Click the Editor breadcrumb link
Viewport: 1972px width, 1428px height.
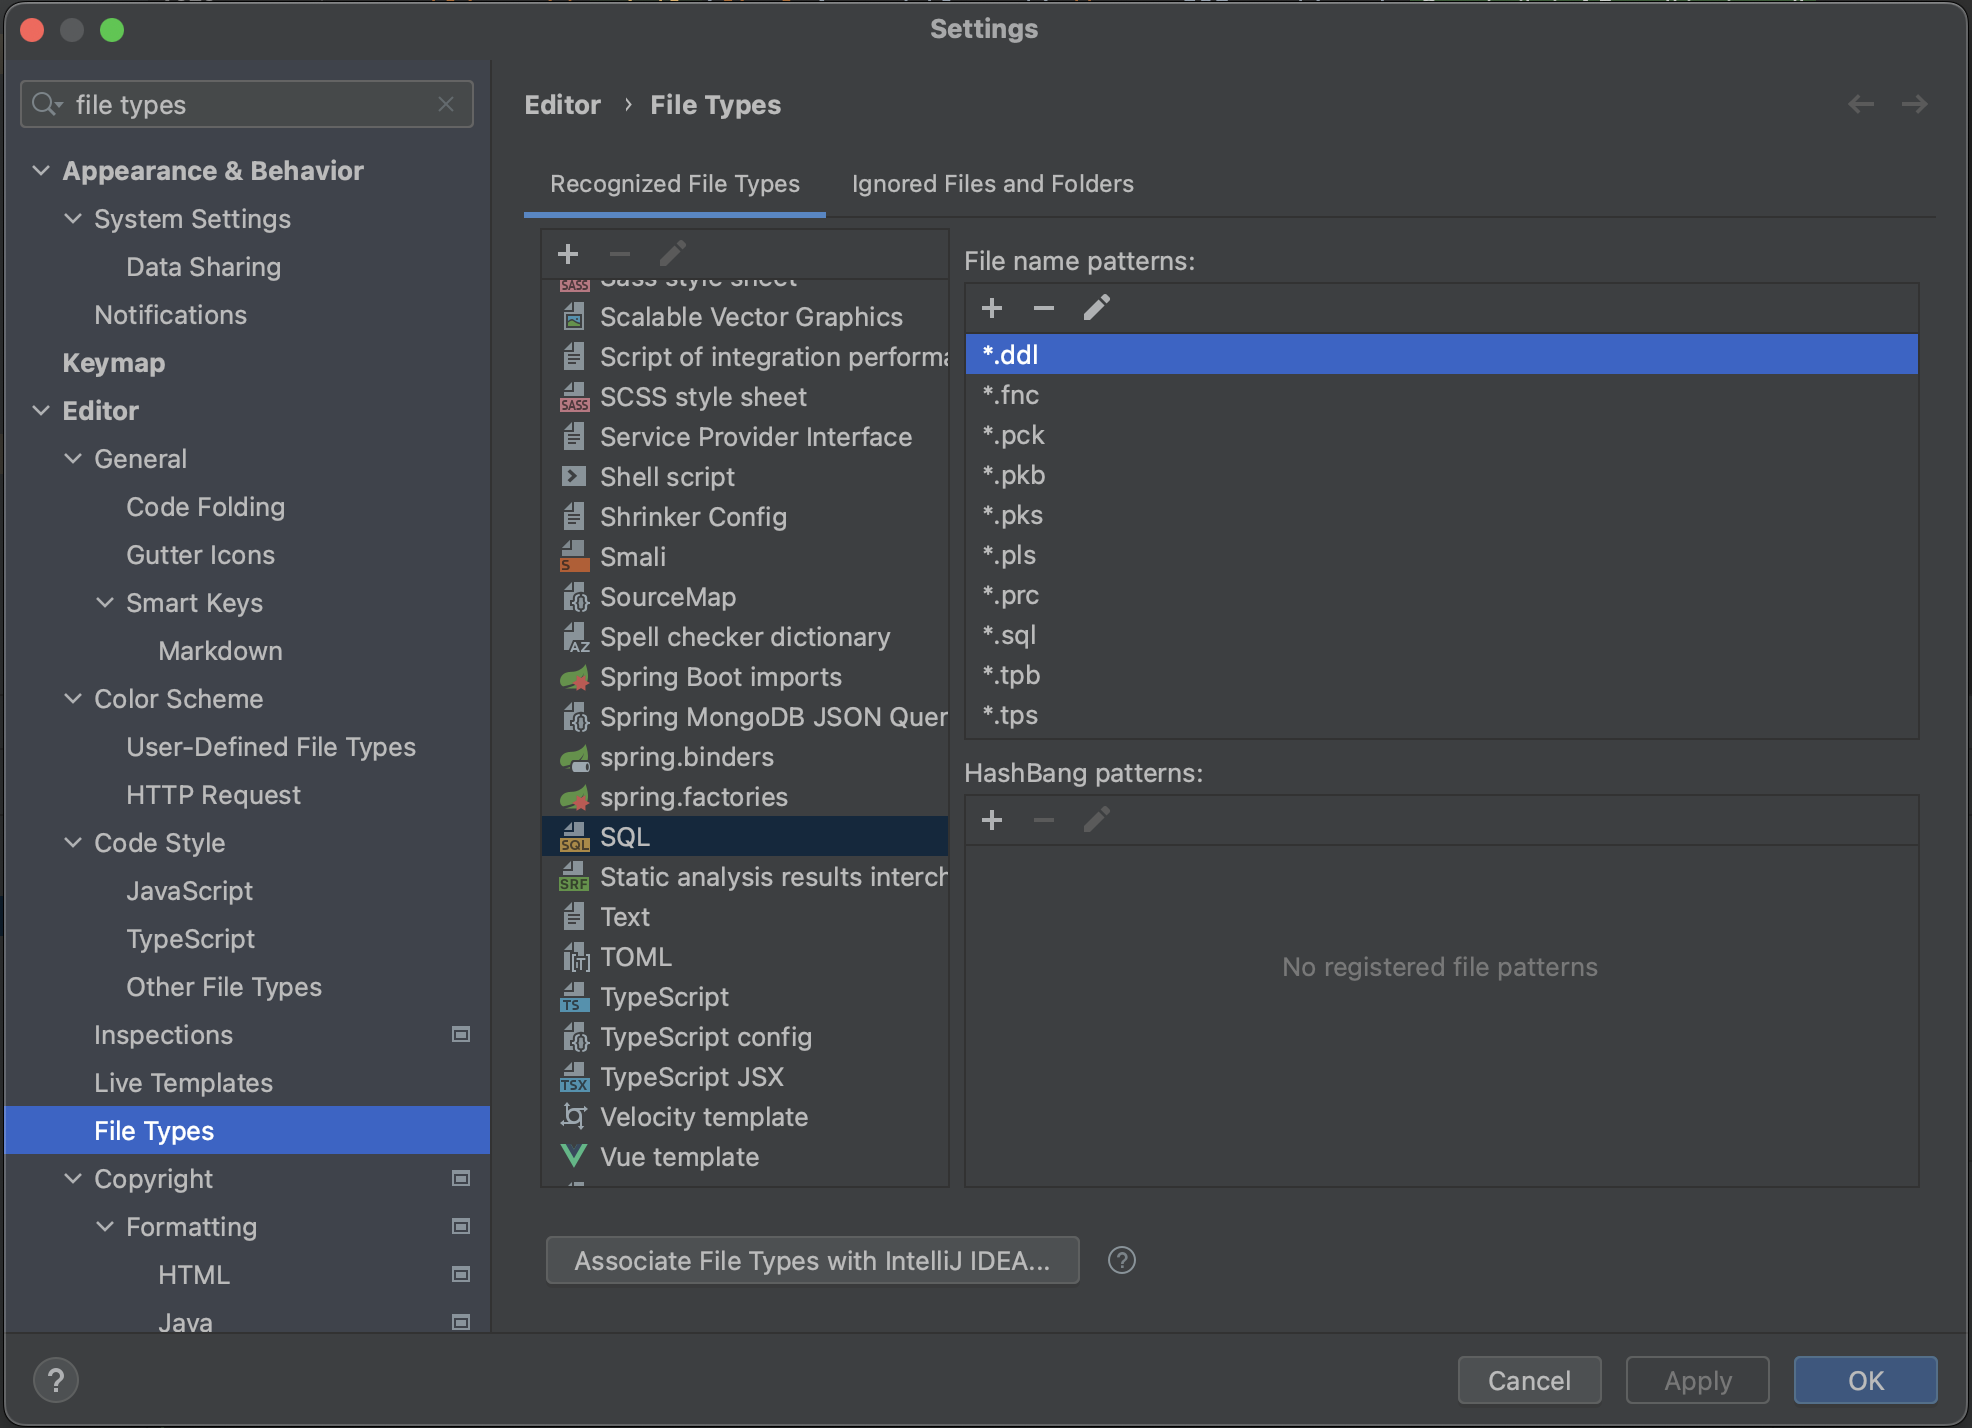(562, 105)
